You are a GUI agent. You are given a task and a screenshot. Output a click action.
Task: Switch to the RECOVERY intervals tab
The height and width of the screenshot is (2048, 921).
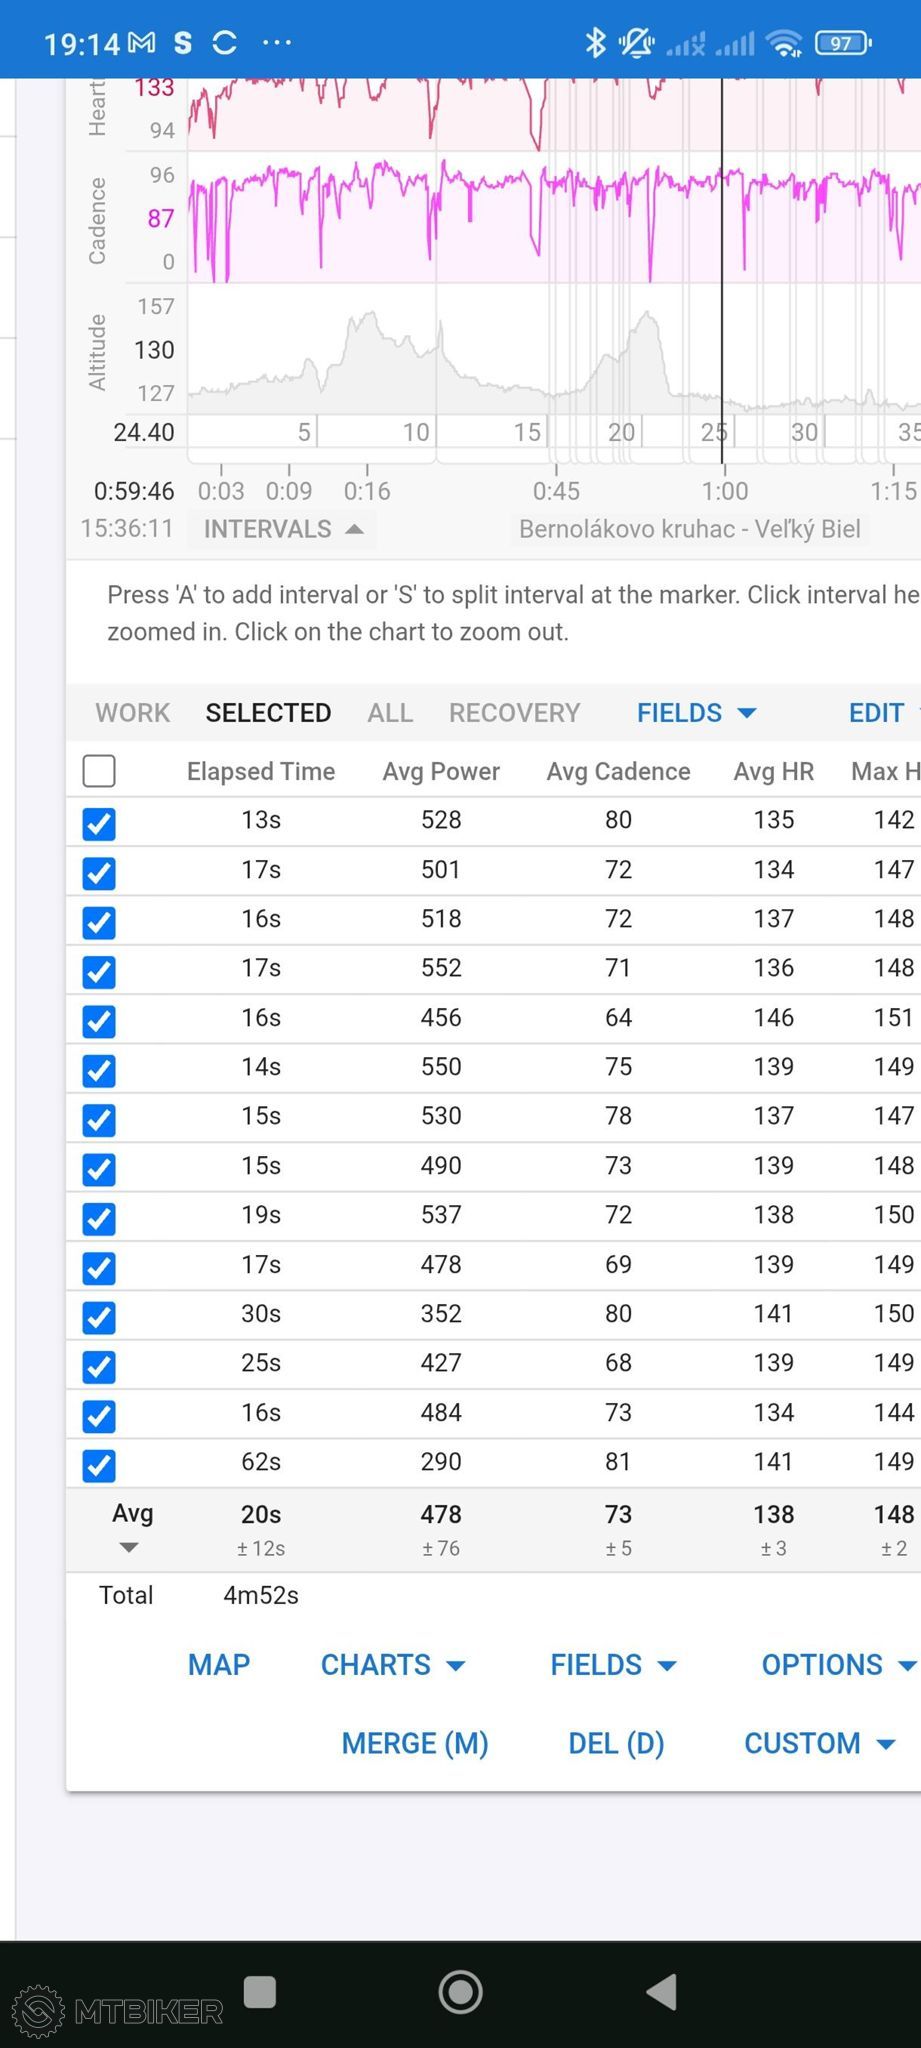click(514, 713)
